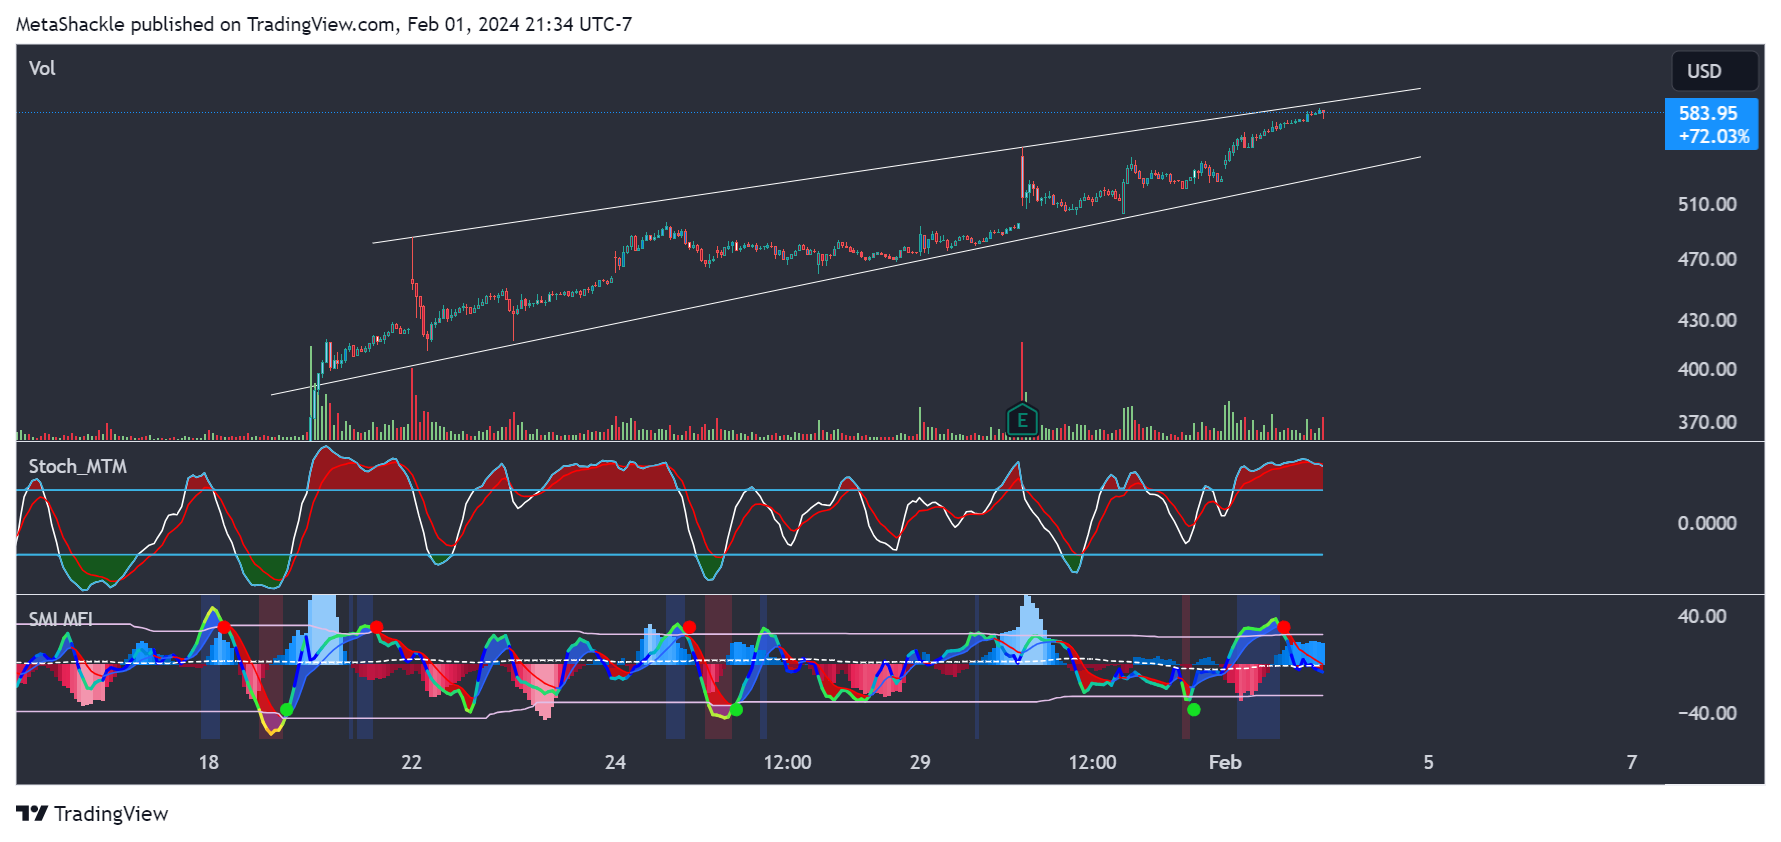Select the Vol indicator label
This screenshot has height=842, width=1781.
pos(42,68)
